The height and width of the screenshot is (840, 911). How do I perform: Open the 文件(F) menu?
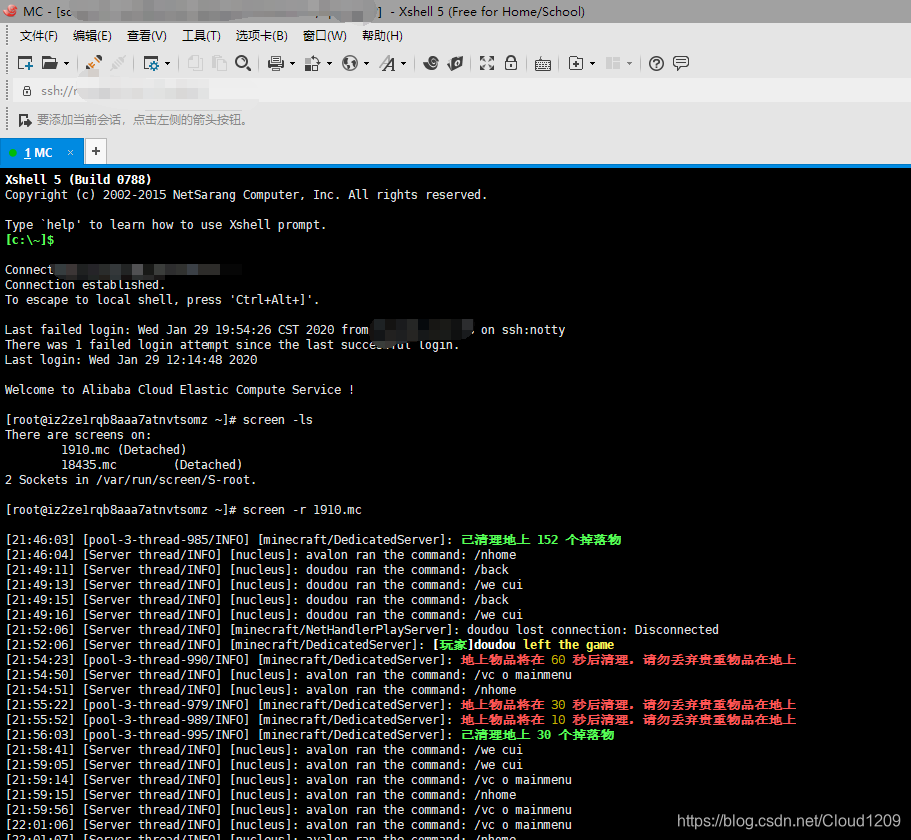pos(38,36)
